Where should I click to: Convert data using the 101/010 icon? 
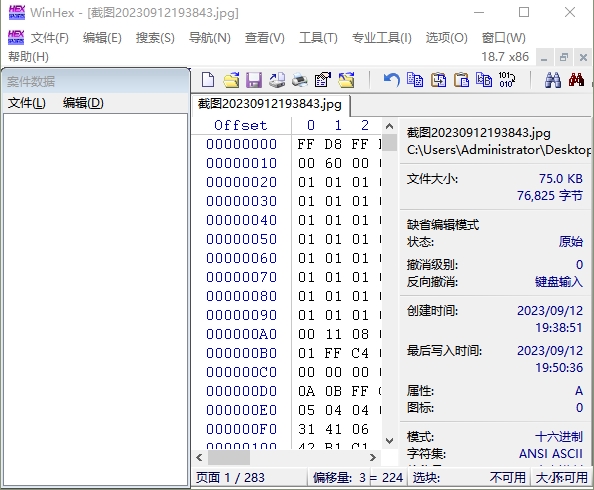(x=506, y=80)
